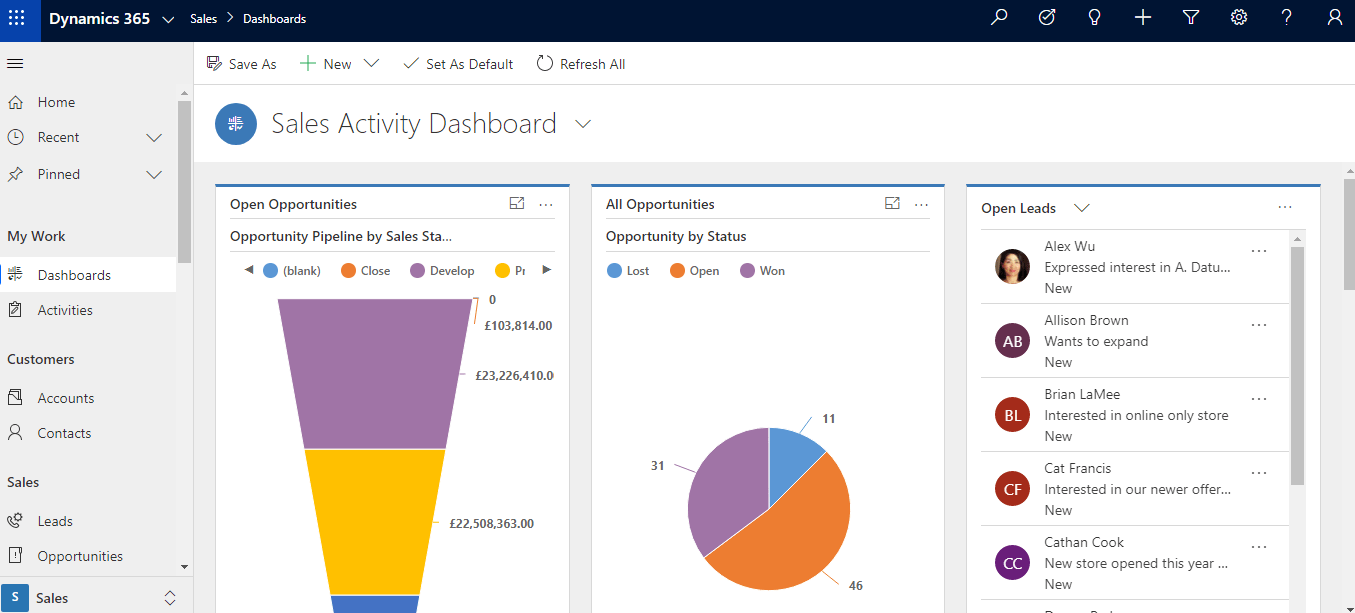The width and height of the screenshot is (1355, 613).
Task: Open the advanced find filter icon
Action: point(1191,18)
